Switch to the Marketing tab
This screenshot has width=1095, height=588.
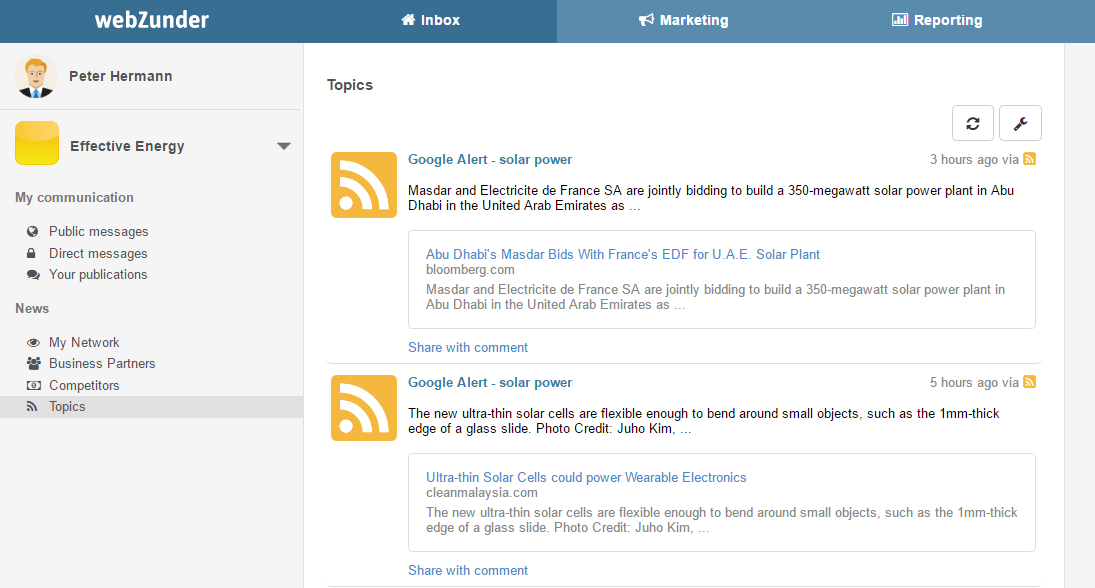coord(684,20)
